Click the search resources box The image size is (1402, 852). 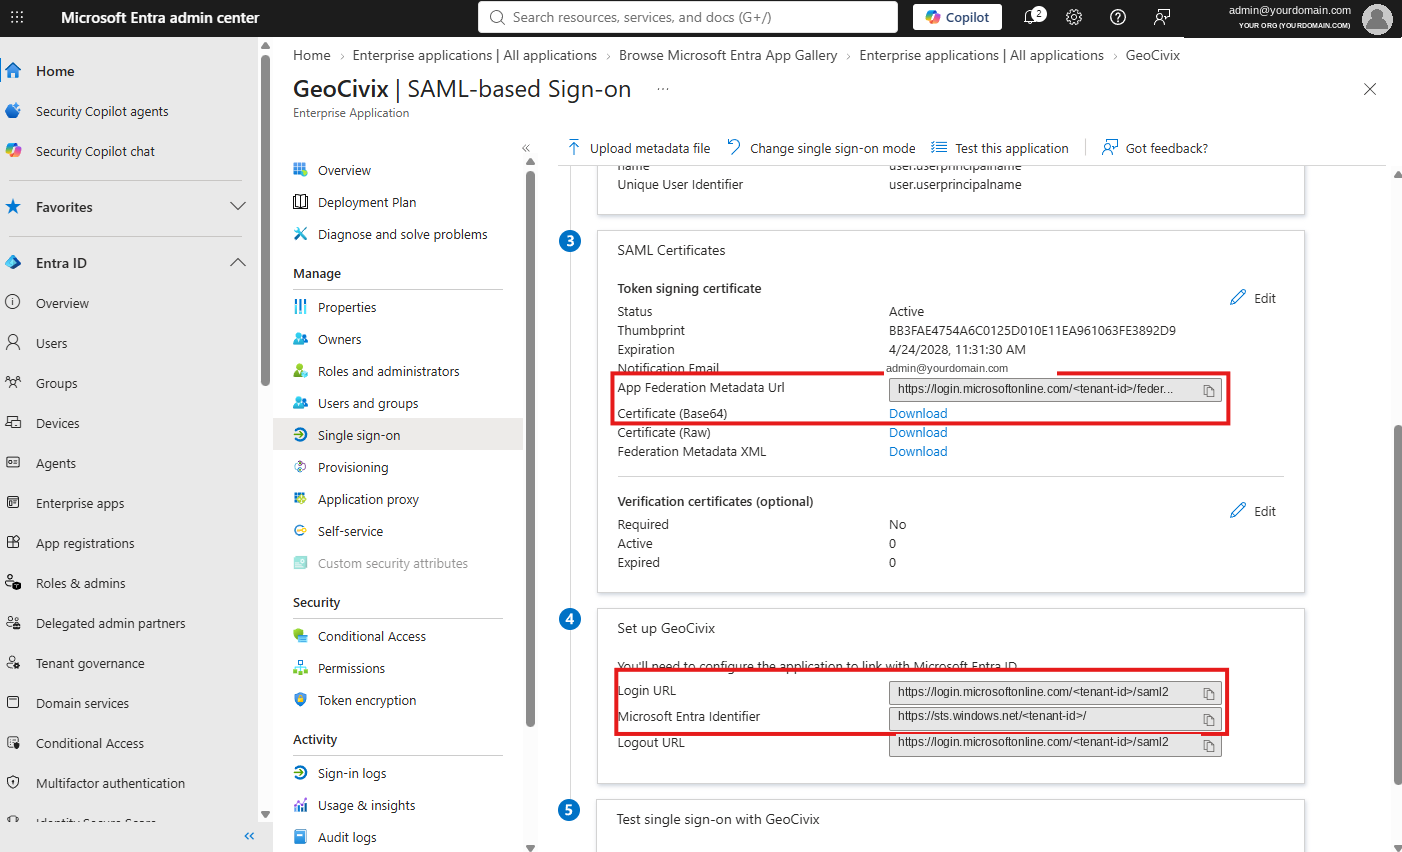pyautogui.click(x=688, y=17)
